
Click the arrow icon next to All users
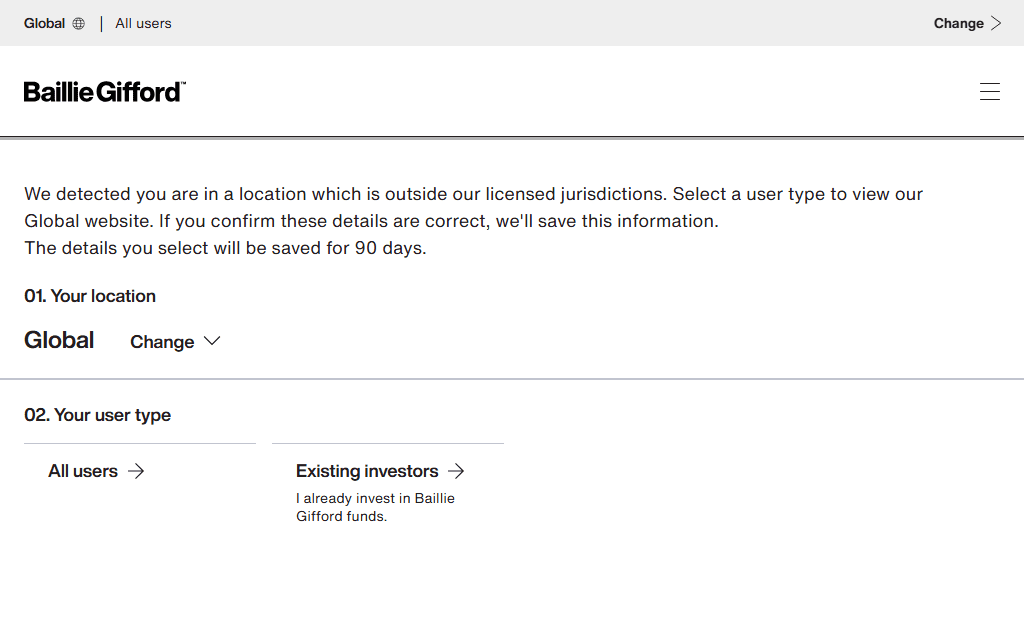pyautogui.click(x=136, y=471)
